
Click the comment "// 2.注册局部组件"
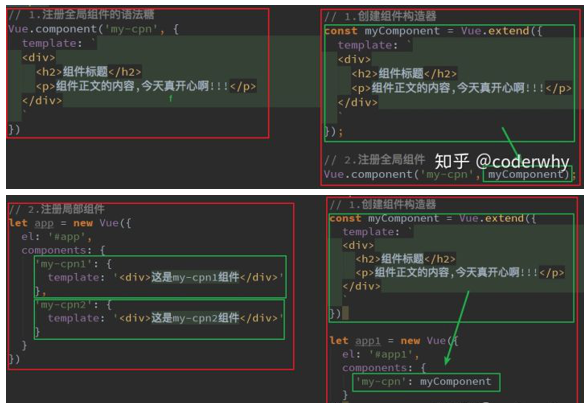pyautogui.click(x=57, y=209)
